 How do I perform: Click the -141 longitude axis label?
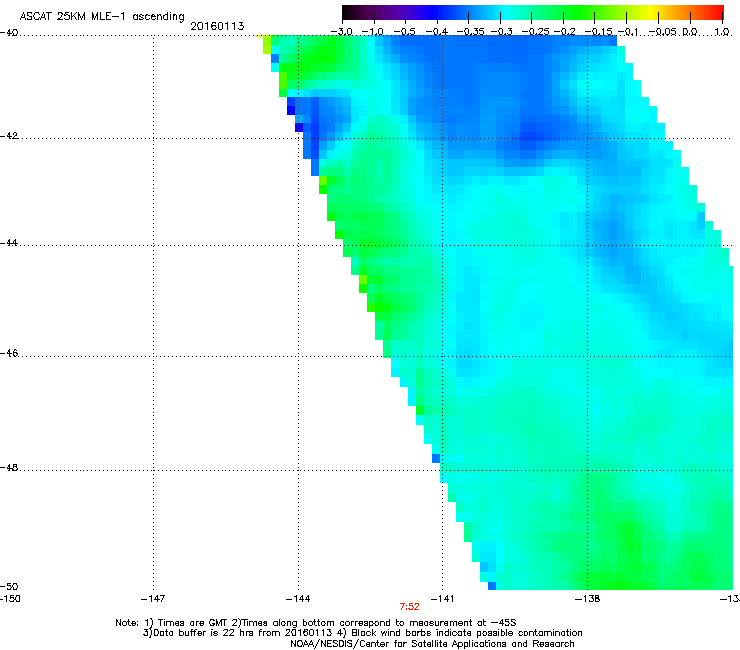click(x=442, y=599)
